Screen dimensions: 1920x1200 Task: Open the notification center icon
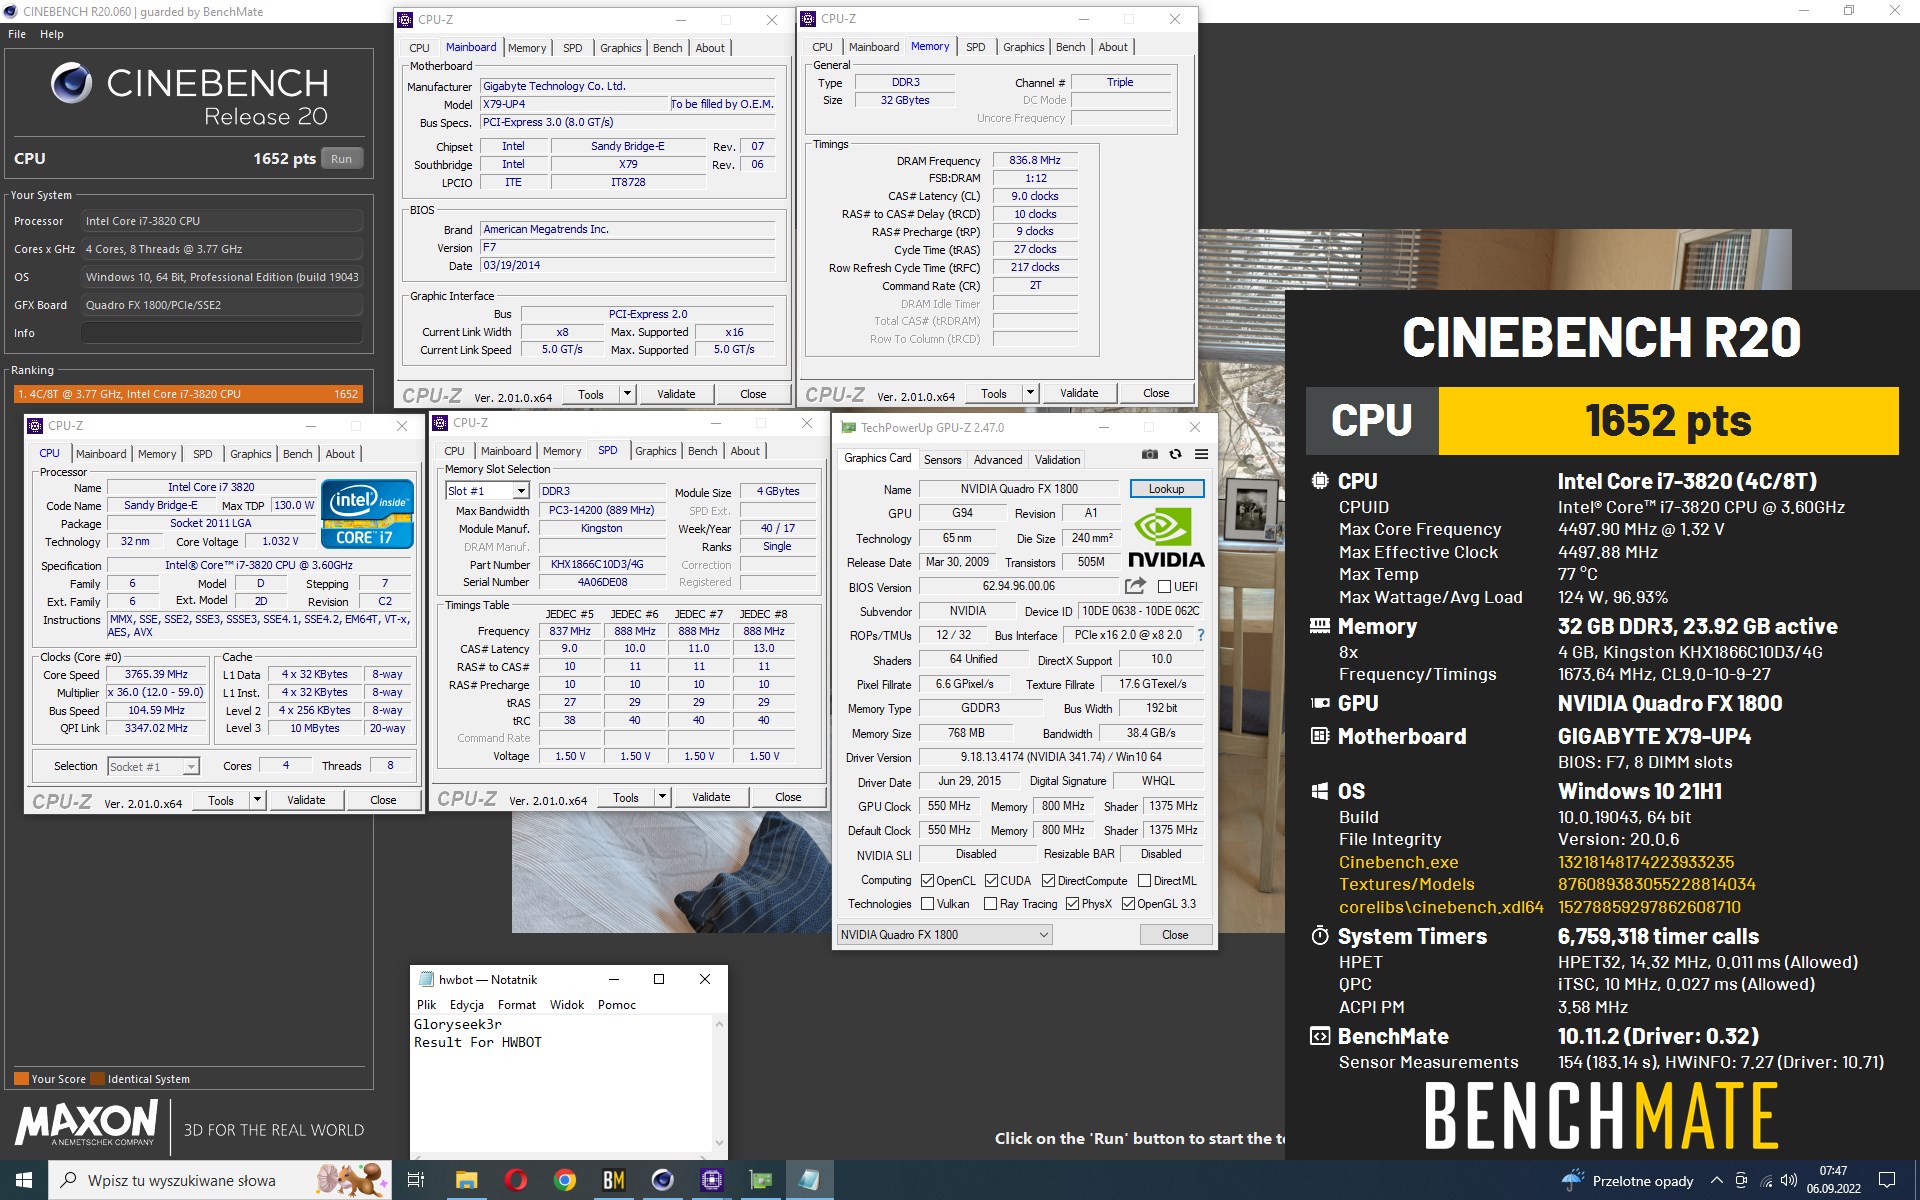pyautogui.click(x=1887, y=1180)
